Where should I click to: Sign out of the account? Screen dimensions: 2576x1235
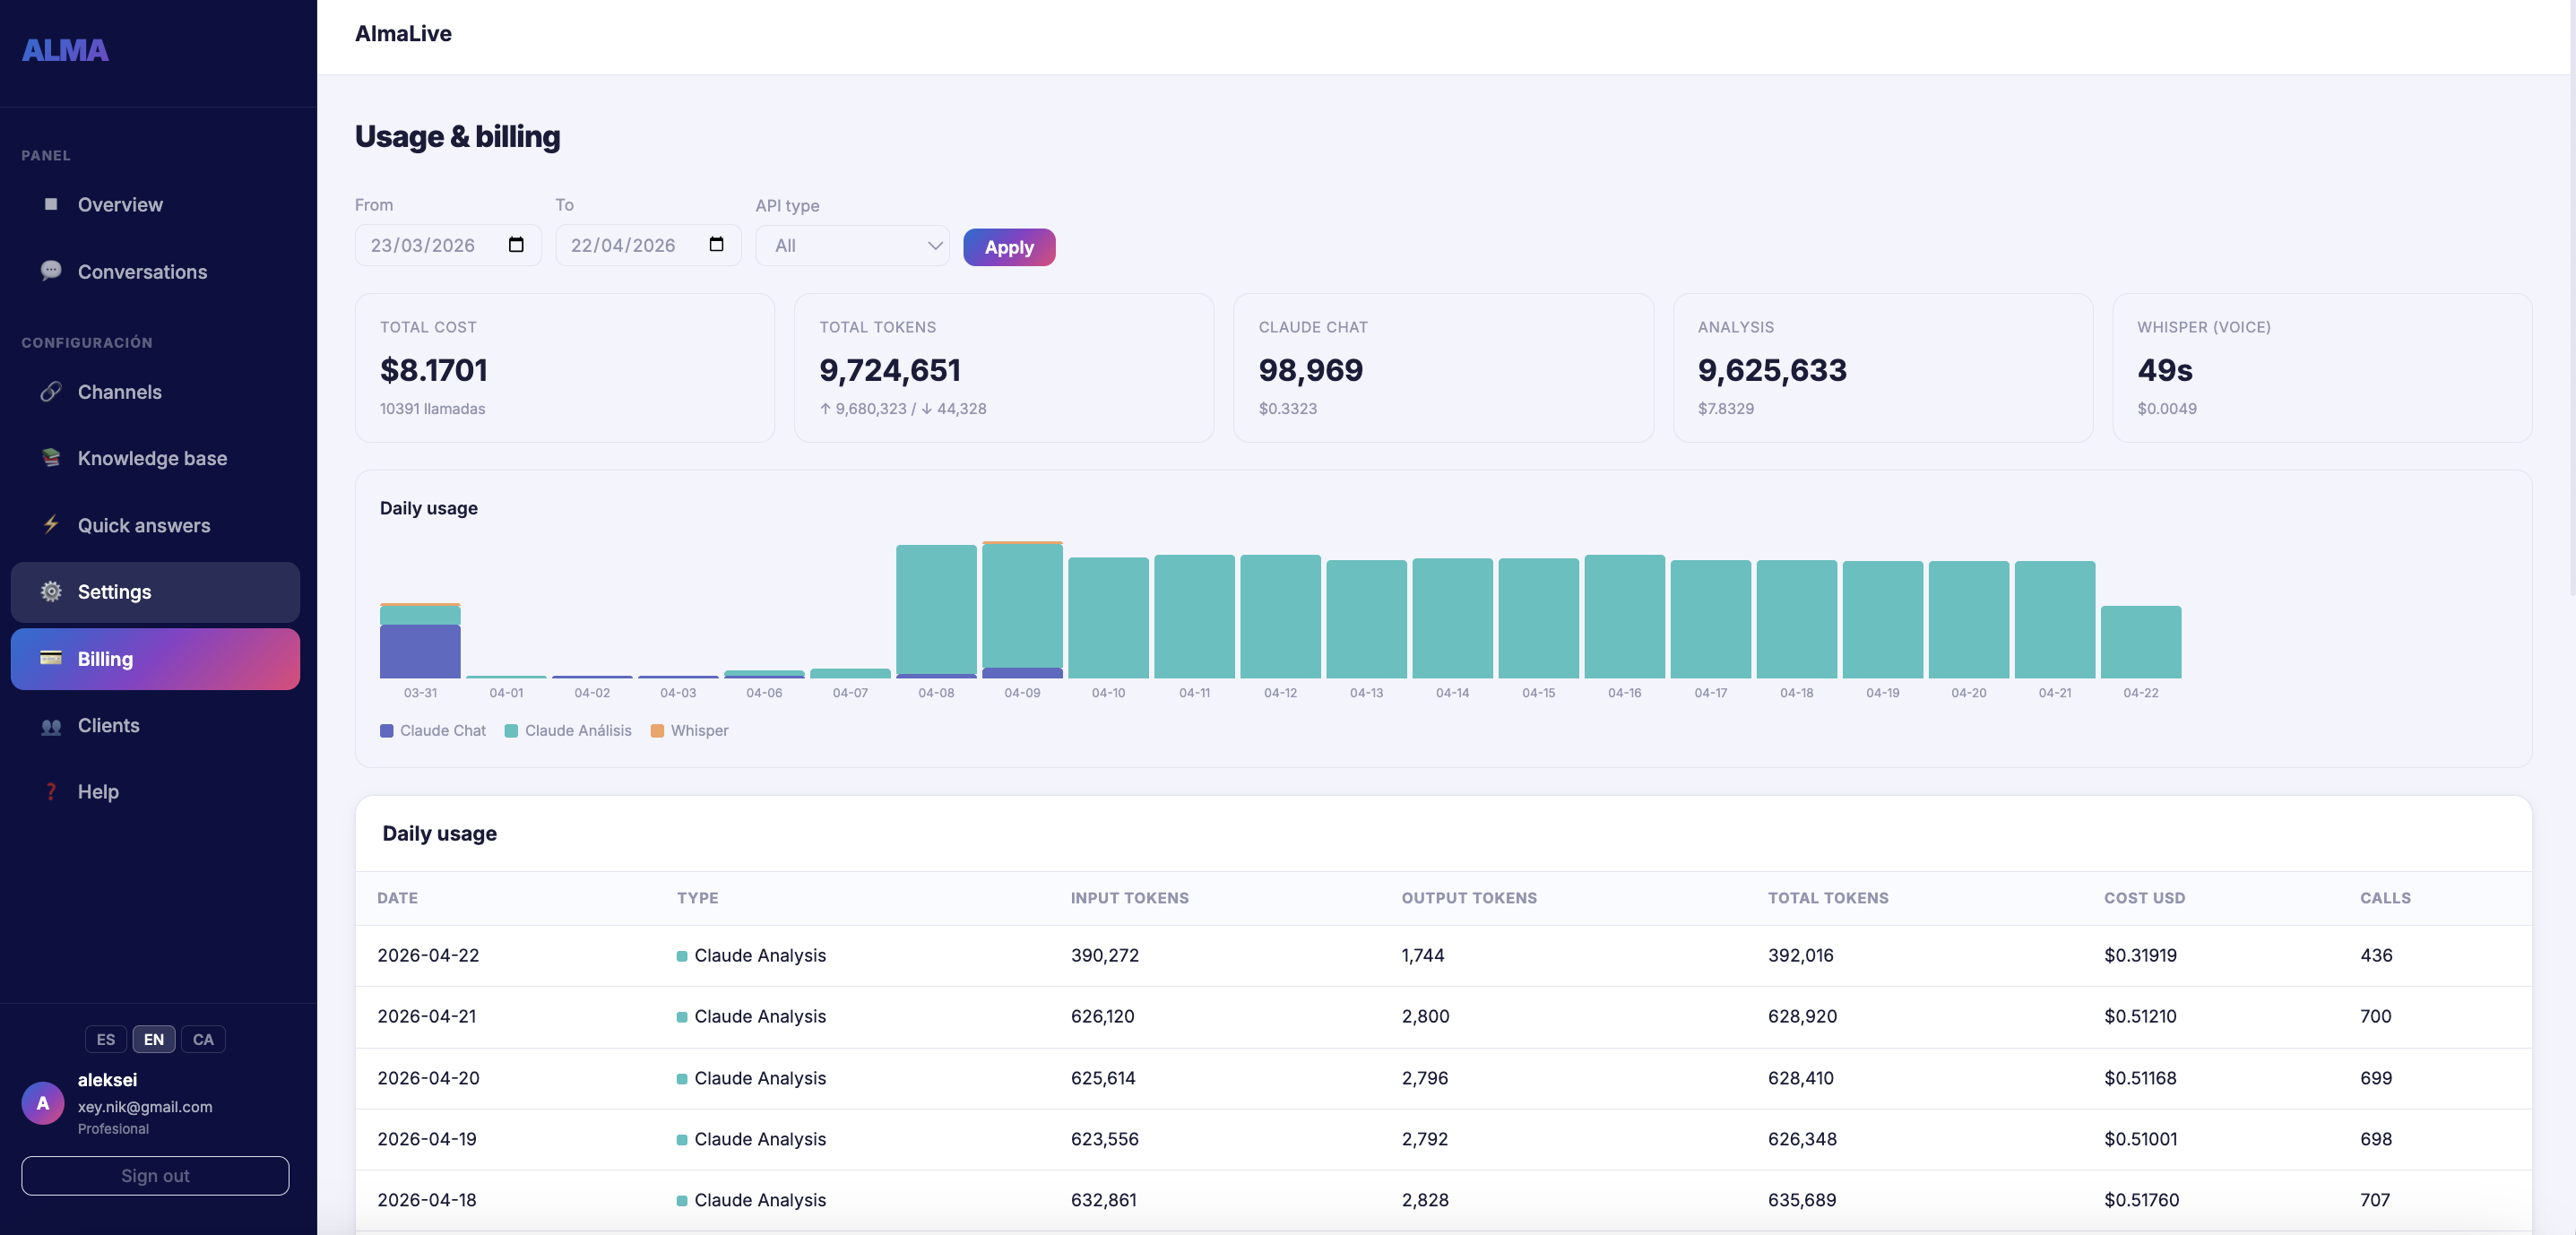pyautogui.click(x=155, y=1175)
